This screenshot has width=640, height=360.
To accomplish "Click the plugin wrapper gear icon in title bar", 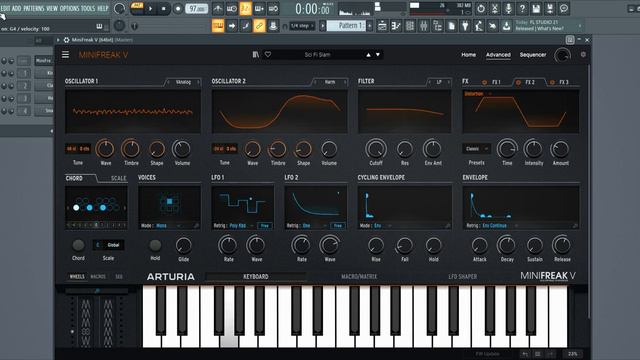I will pyautogui.click(x=67, y=40).
